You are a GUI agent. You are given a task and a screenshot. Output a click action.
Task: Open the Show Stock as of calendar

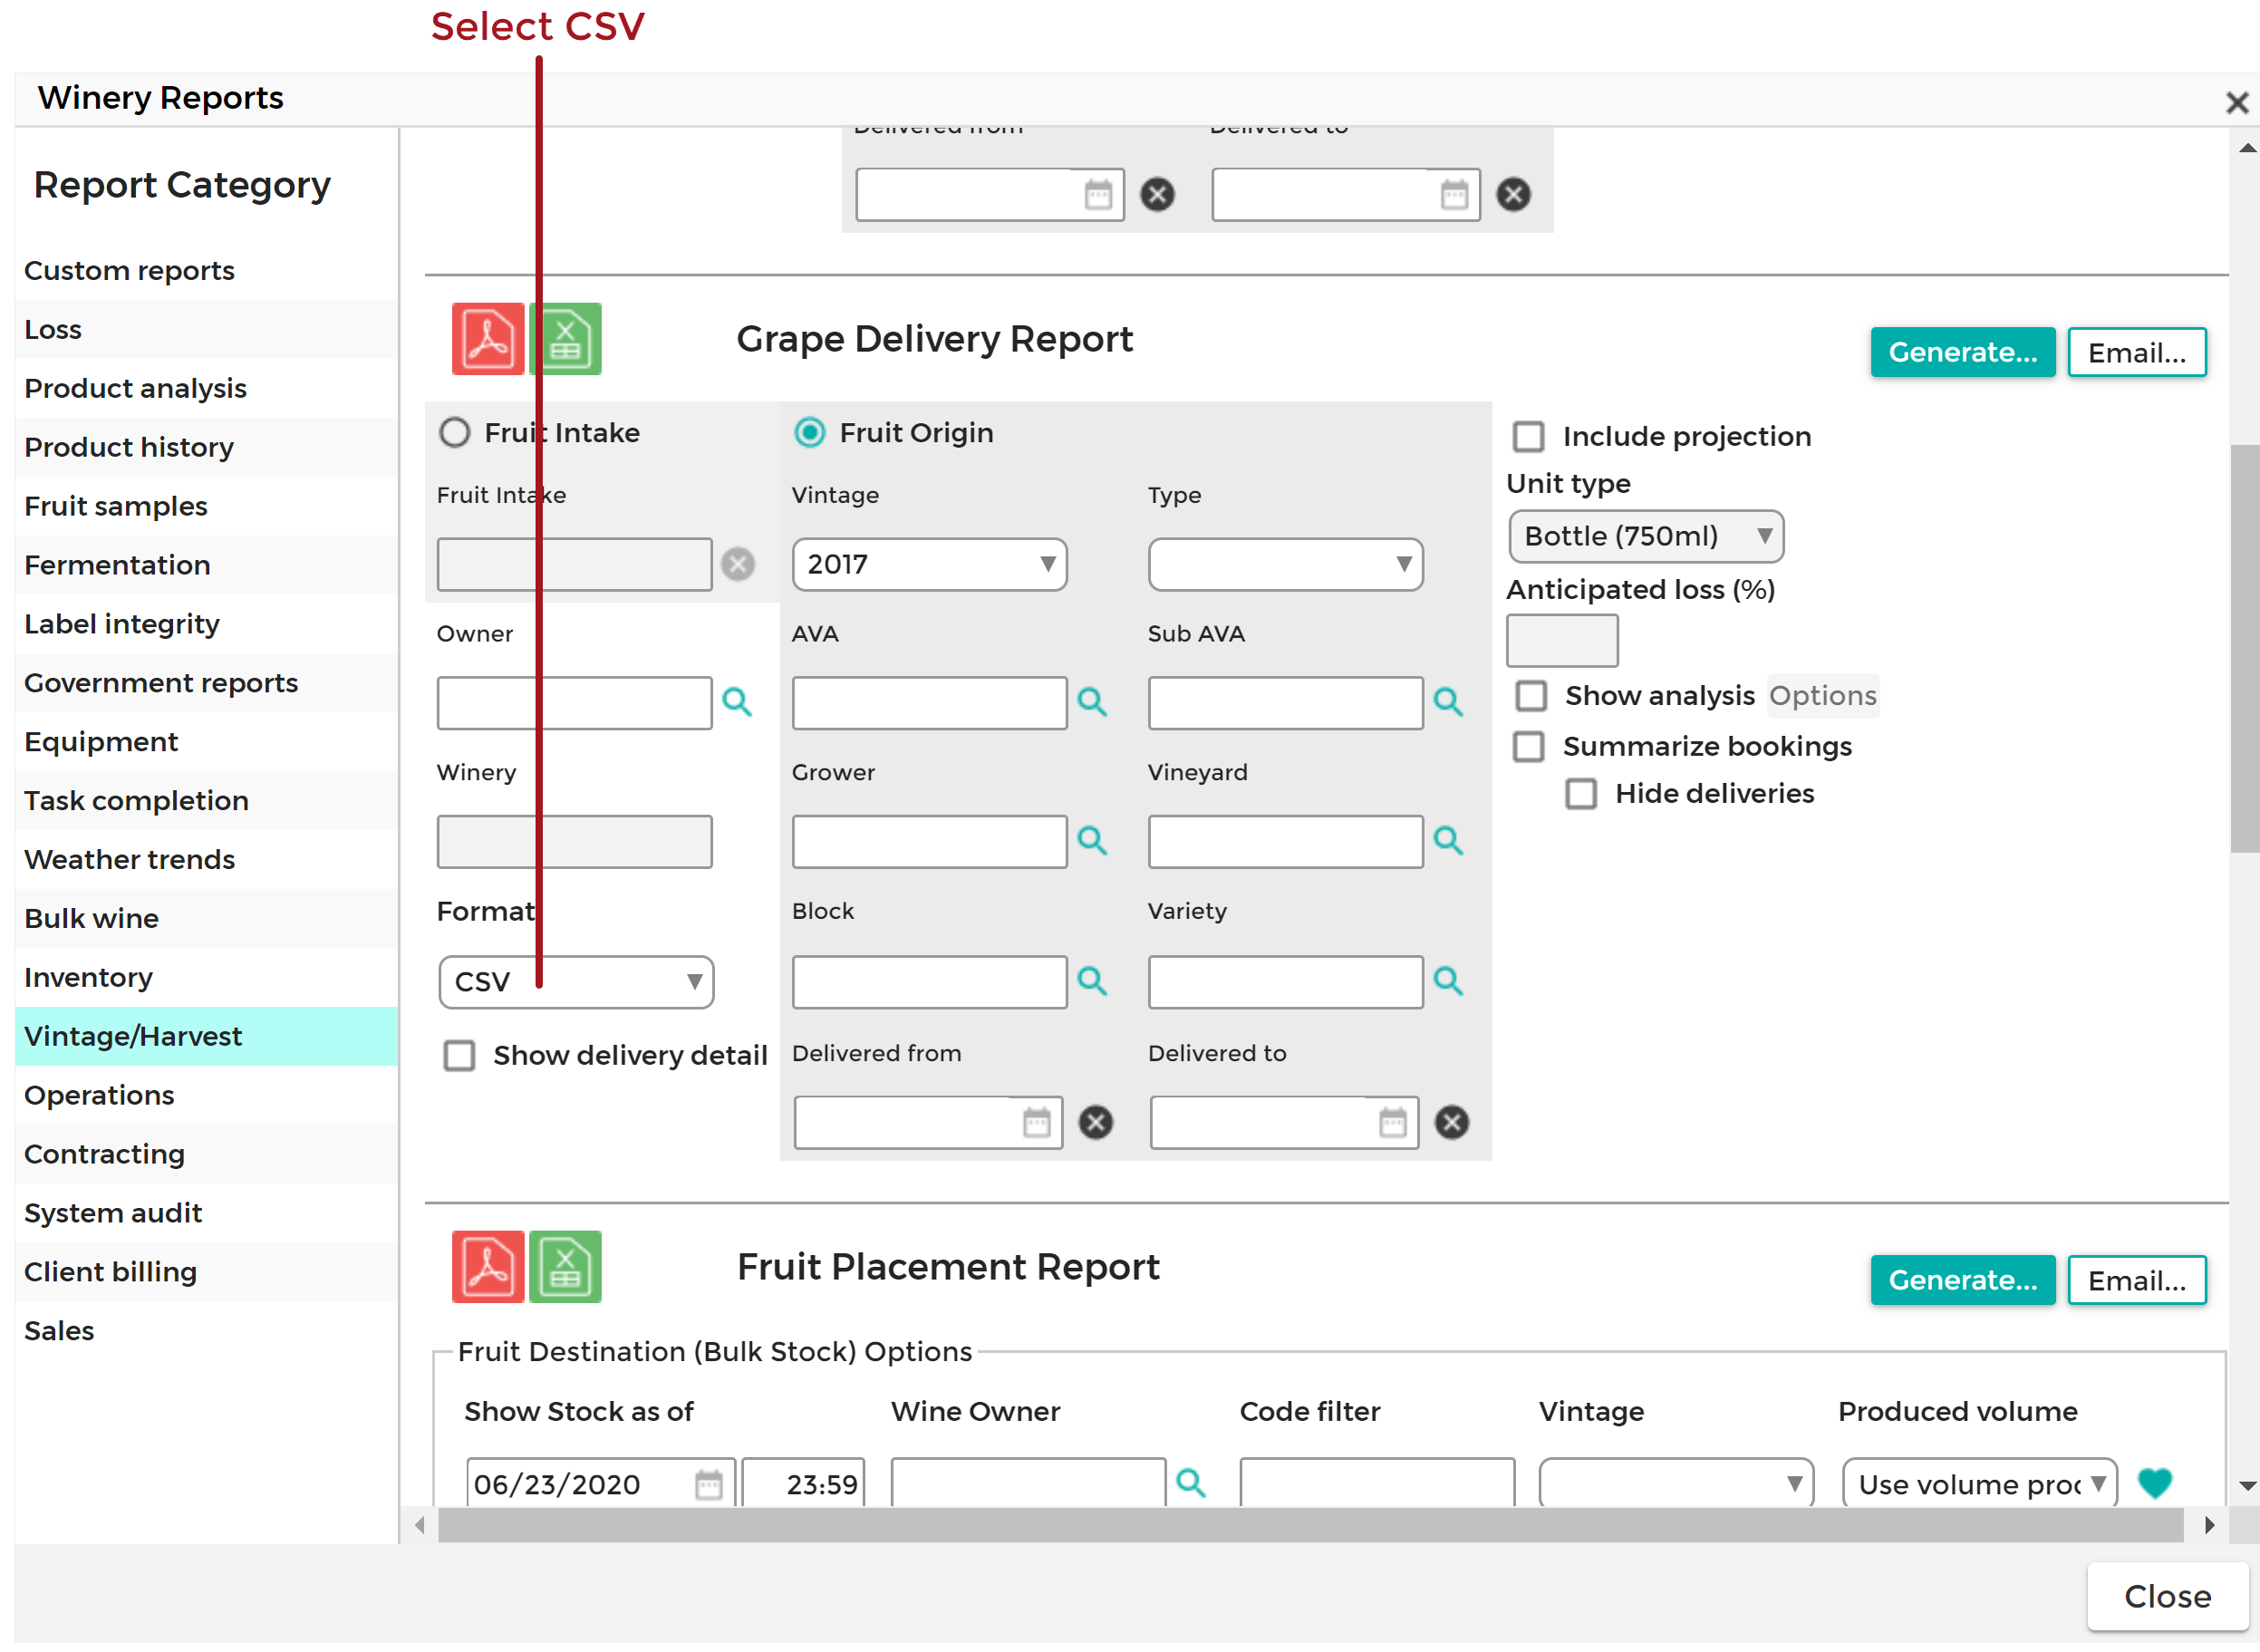pos(709,1484)
